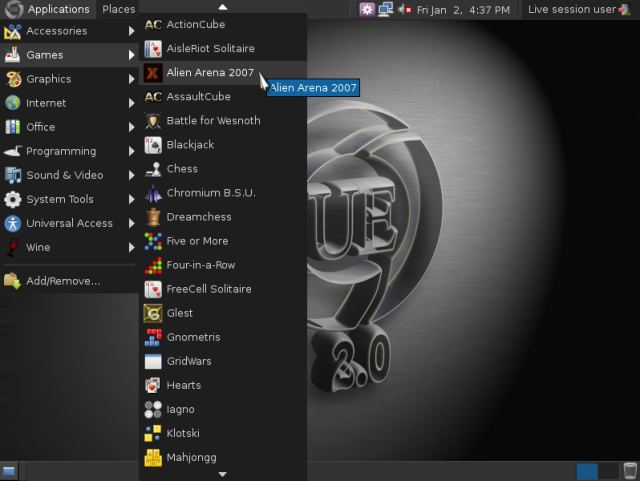Image resolution: width=640 pixels, height=481 pixels.
Task: Expand System Tools submenu arrow
Action: pos(131,199)
